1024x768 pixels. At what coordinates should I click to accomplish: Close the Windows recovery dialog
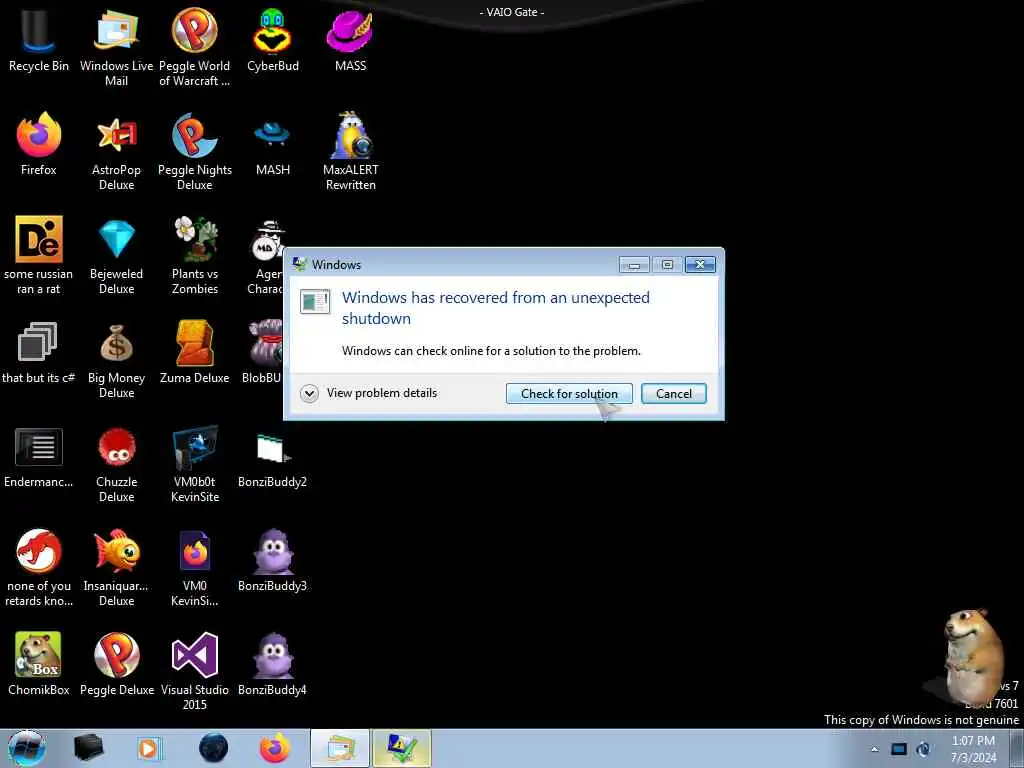(x=700, y=264)
